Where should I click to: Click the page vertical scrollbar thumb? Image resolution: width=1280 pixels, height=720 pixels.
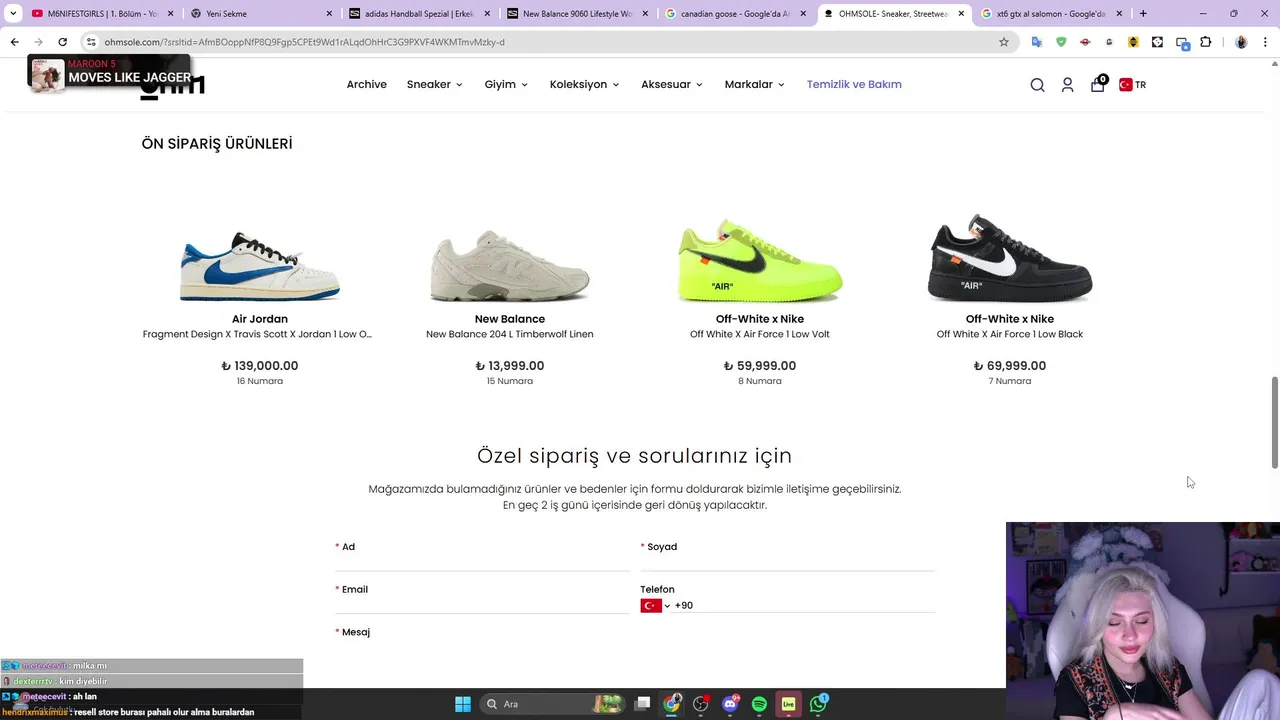[x=1274, y=422]
